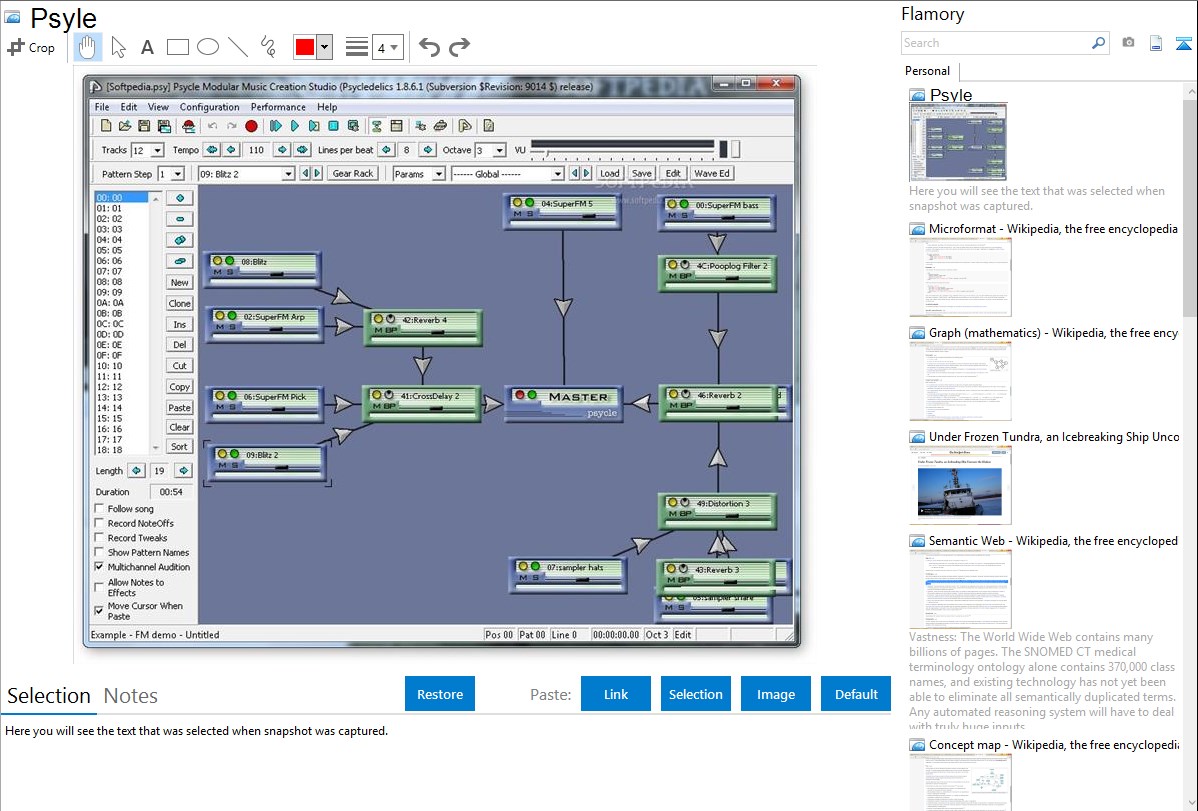Open the Params dropdown
Viewport: 1198px width, 811px height.
(x=419, y=174)
